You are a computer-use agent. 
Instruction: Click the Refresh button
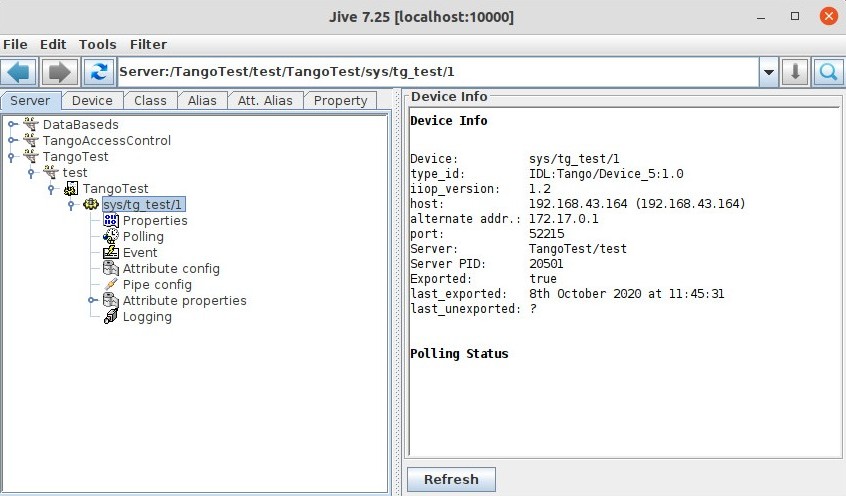click(451, 479)
